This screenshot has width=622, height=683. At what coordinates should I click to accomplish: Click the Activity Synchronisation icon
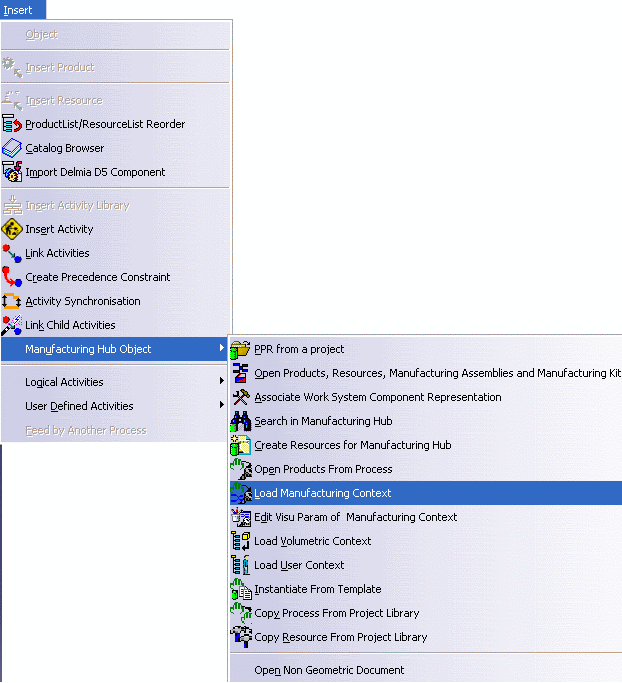point(12,301)
